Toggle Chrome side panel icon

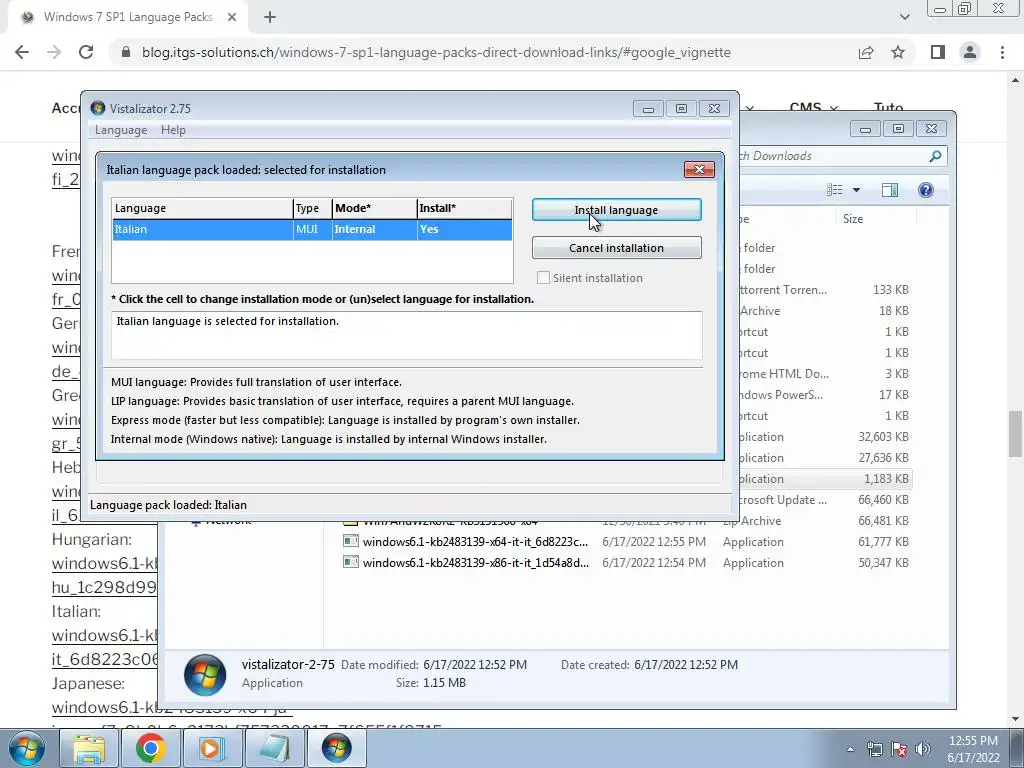click(938, 52)
